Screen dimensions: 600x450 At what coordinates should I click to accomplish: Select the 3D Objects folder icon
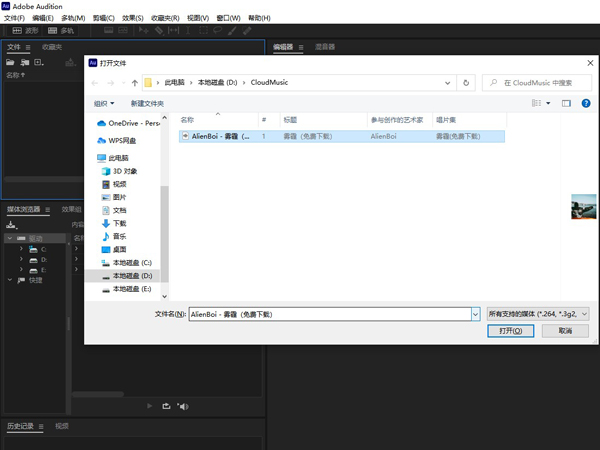pyautogui.click(x=106, y=171)
